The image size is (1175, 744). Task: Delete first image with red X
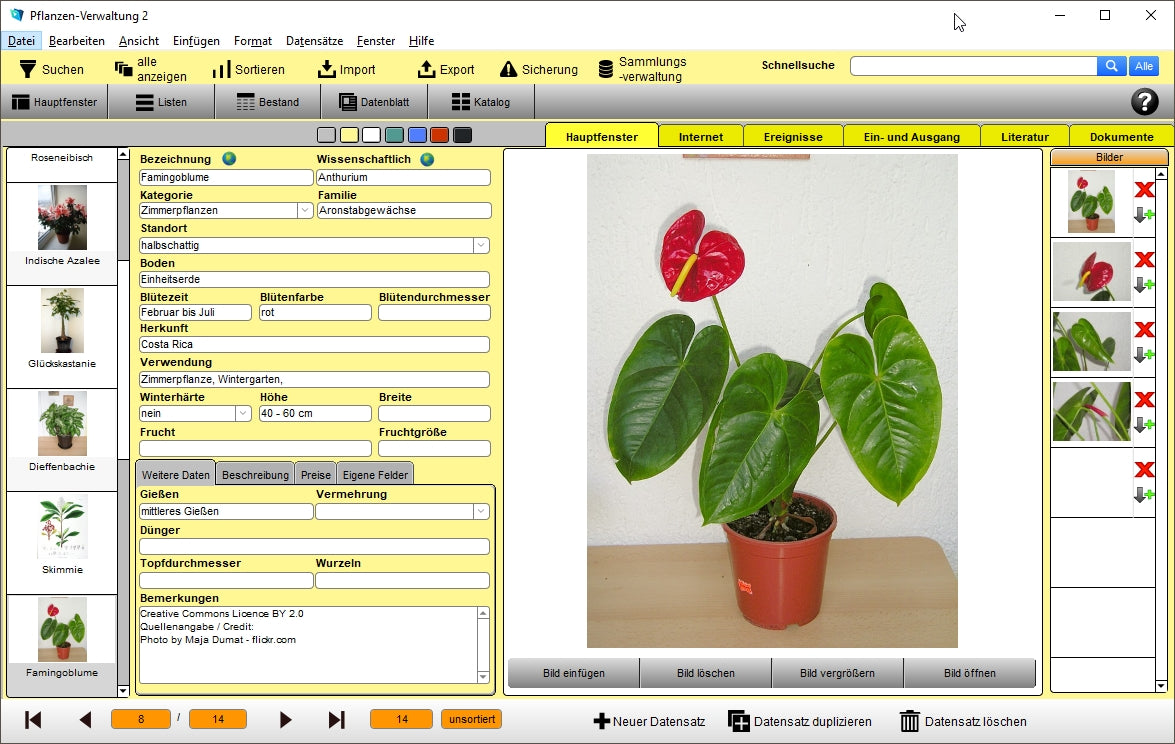point(1144,190)
